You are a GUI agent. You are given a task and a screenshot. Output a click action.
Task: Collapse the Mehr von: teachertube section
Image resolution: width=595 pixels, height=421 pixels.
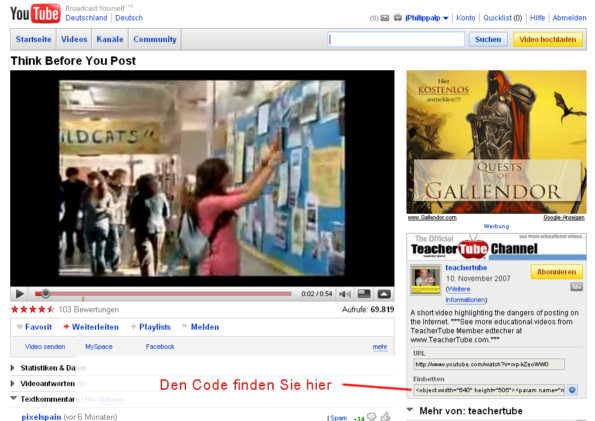(x=410, y=410)
